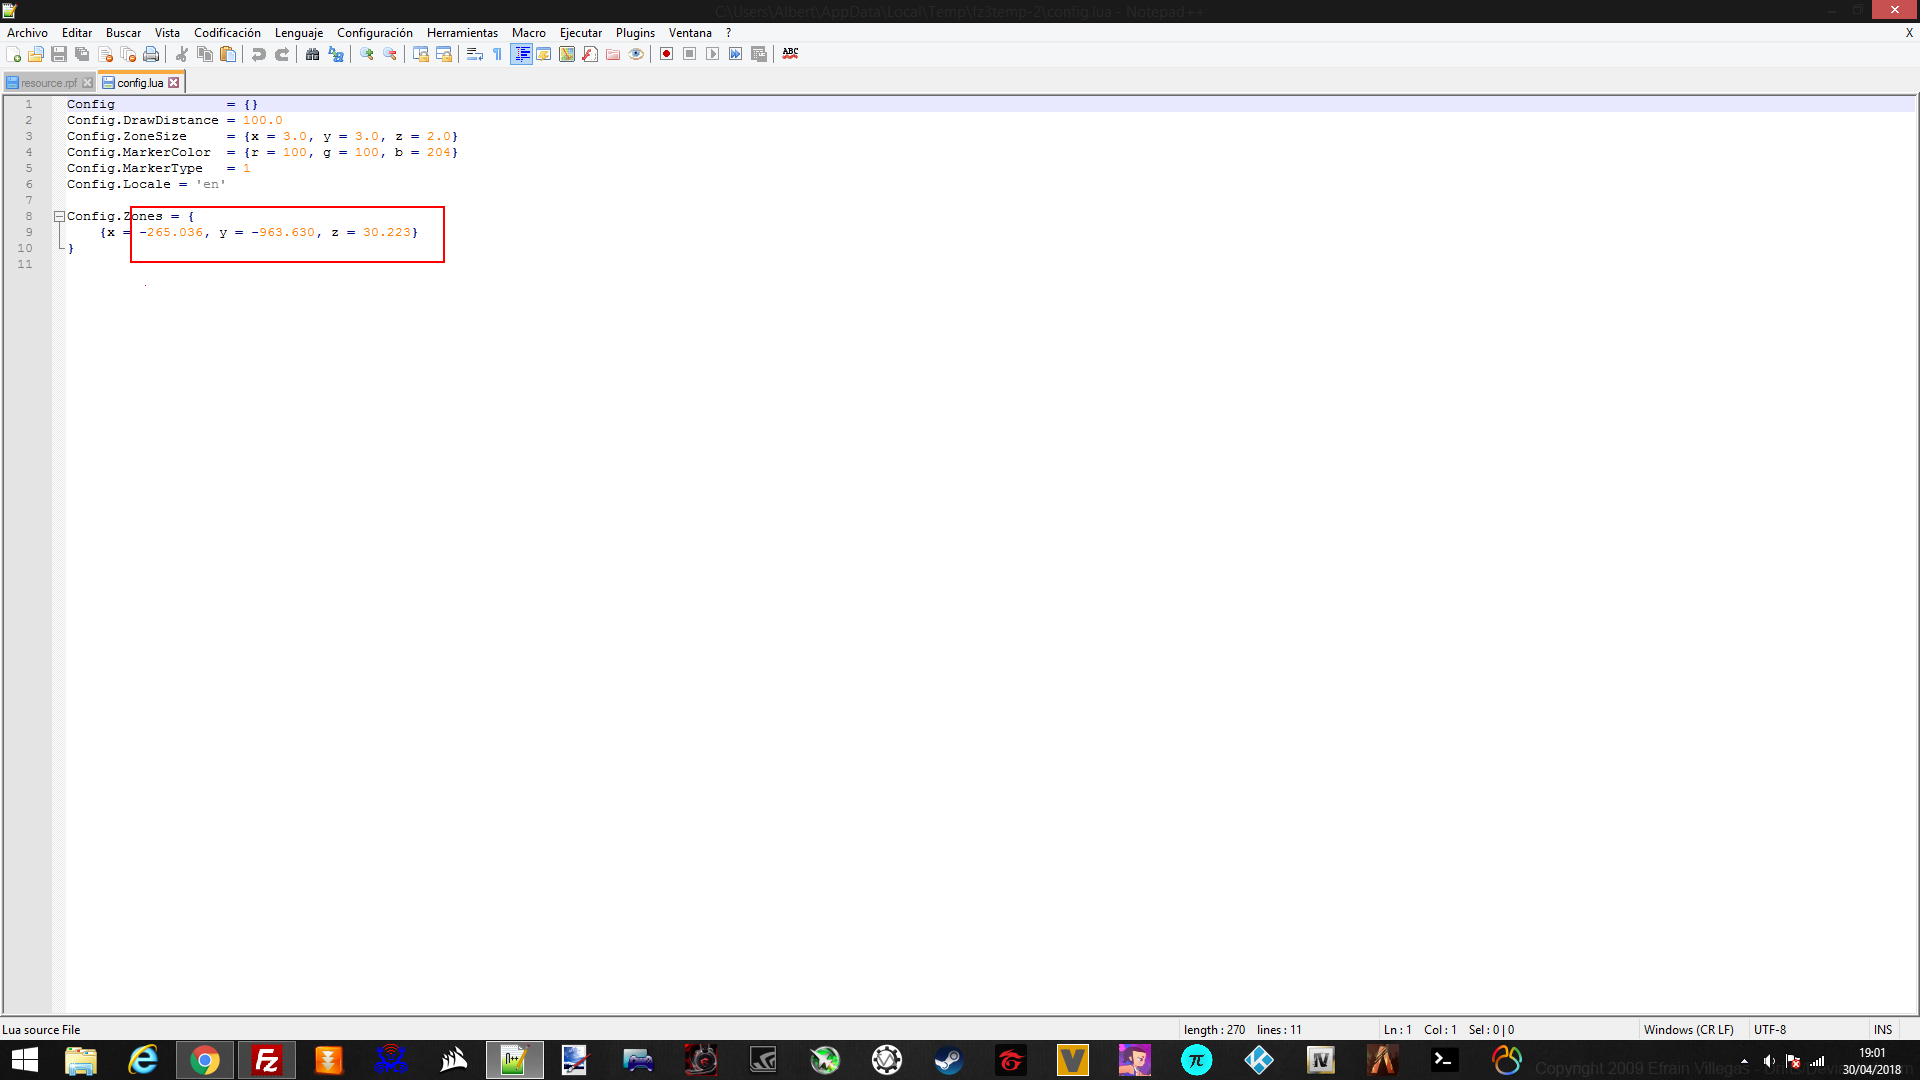
Task: Click the ABC spell check icon
Action: pyautogui.click(x=790, y=54)
